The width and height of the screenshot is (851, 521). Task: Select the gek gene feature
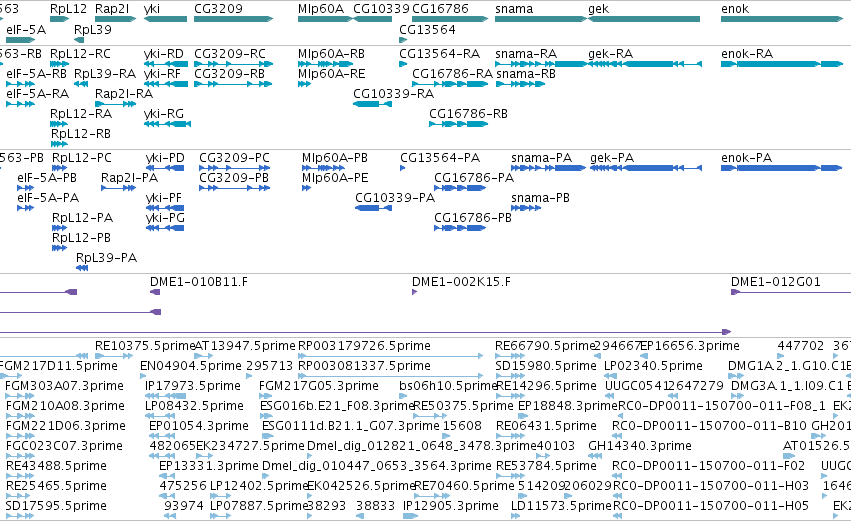(x=644, y=19)
